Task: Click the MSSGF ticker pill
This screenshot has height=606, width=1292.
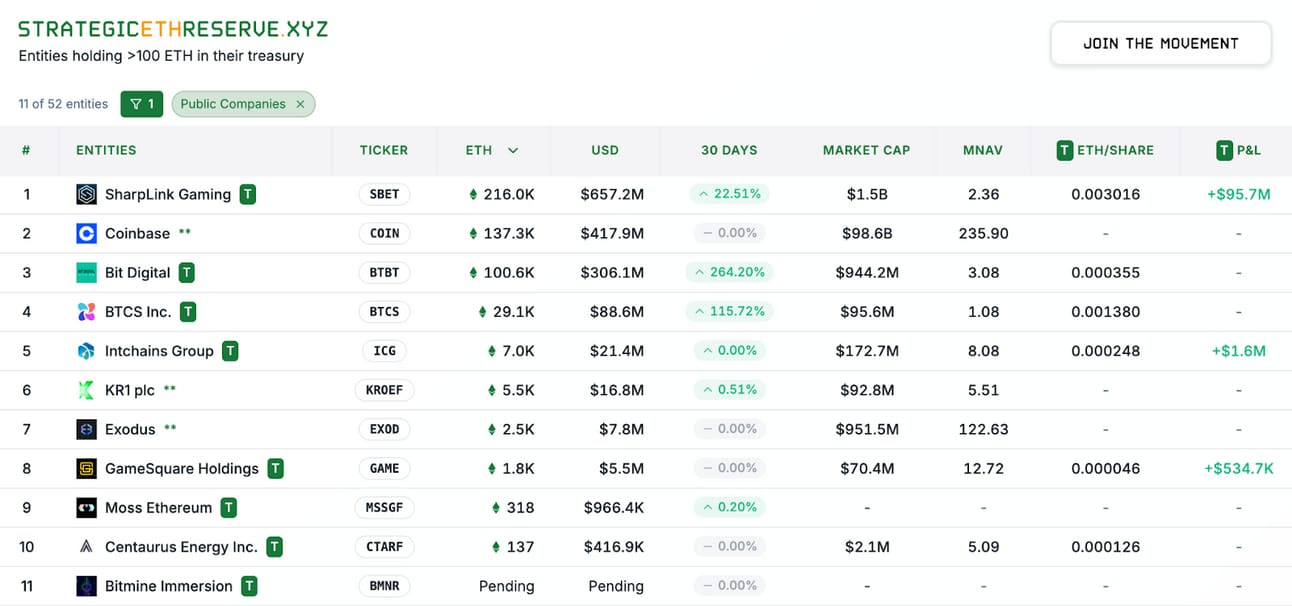Action: 385,508
